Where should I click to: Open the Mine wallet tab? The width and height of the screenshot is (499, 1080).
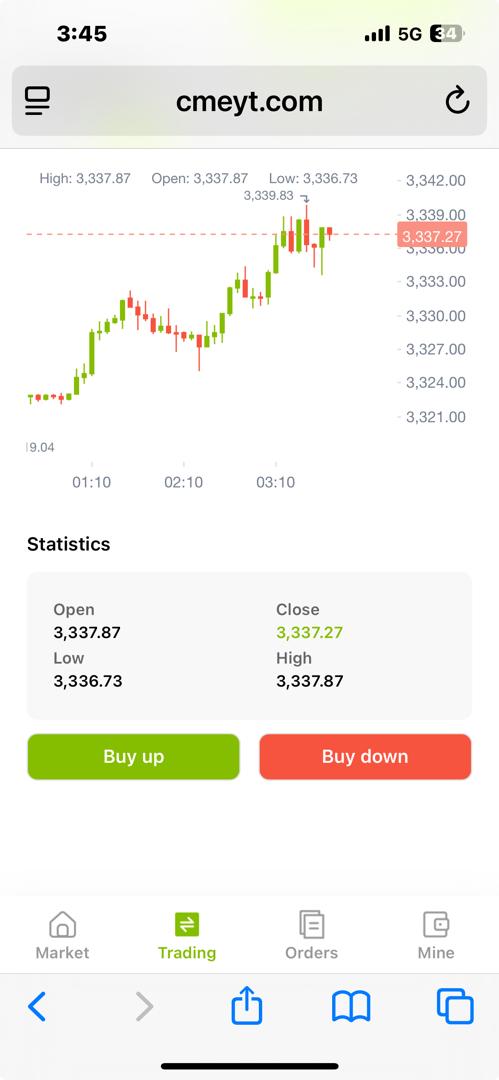436,935
